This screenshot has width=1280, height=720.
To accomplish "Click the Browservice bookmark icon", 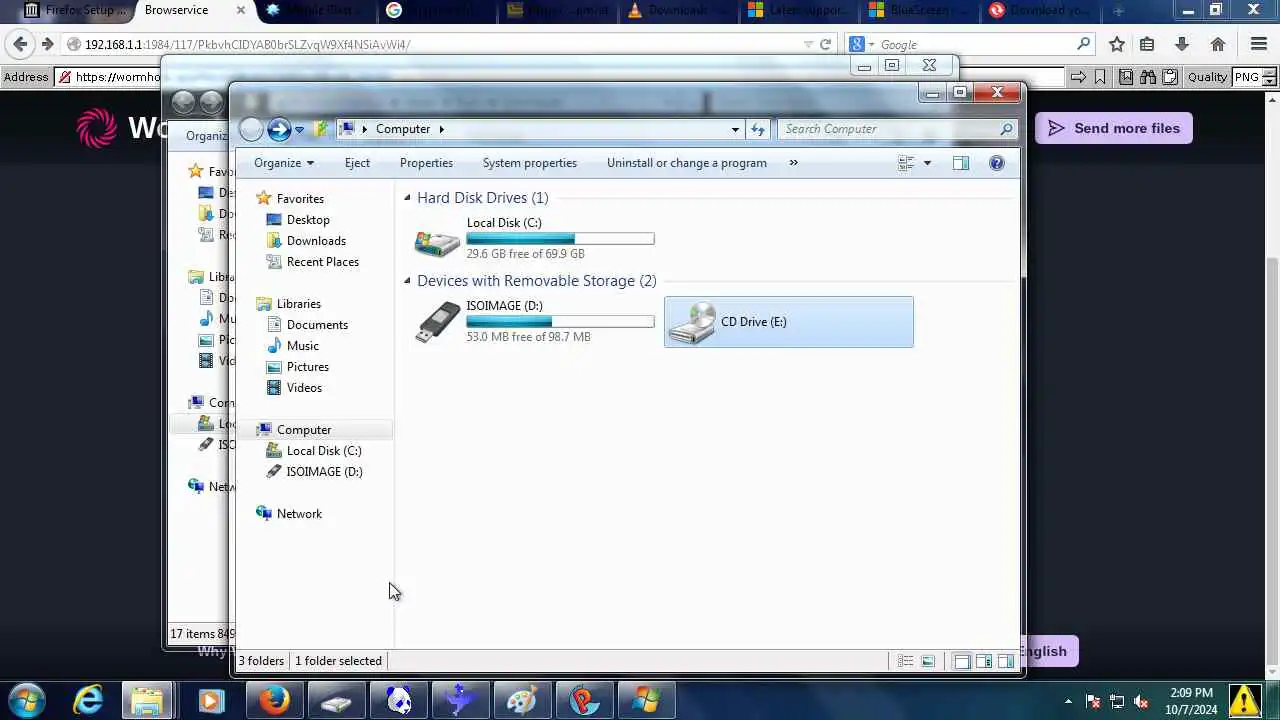I will pos(1100,77).
